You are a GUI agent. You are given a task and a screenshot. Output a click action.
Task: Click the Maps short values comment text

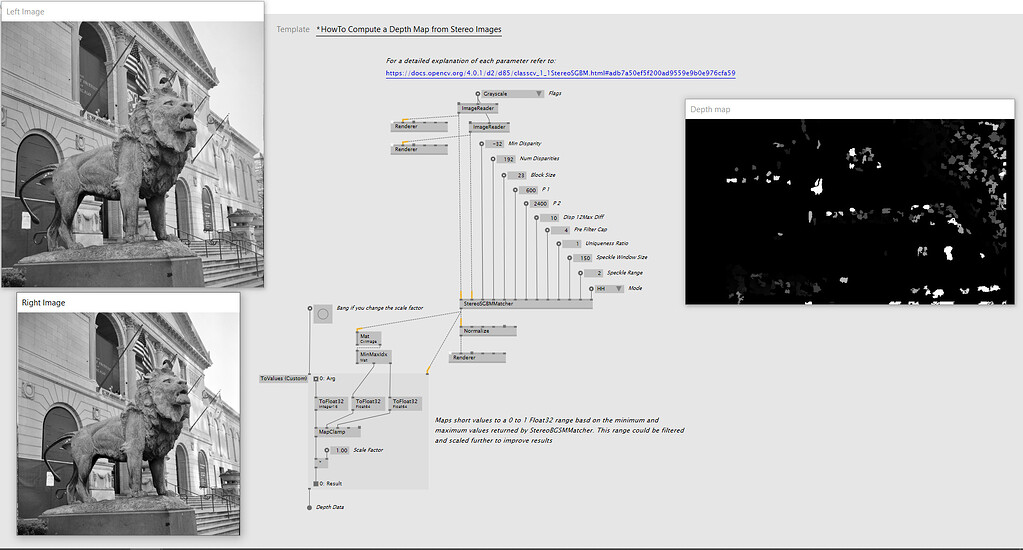pos(560,431)
